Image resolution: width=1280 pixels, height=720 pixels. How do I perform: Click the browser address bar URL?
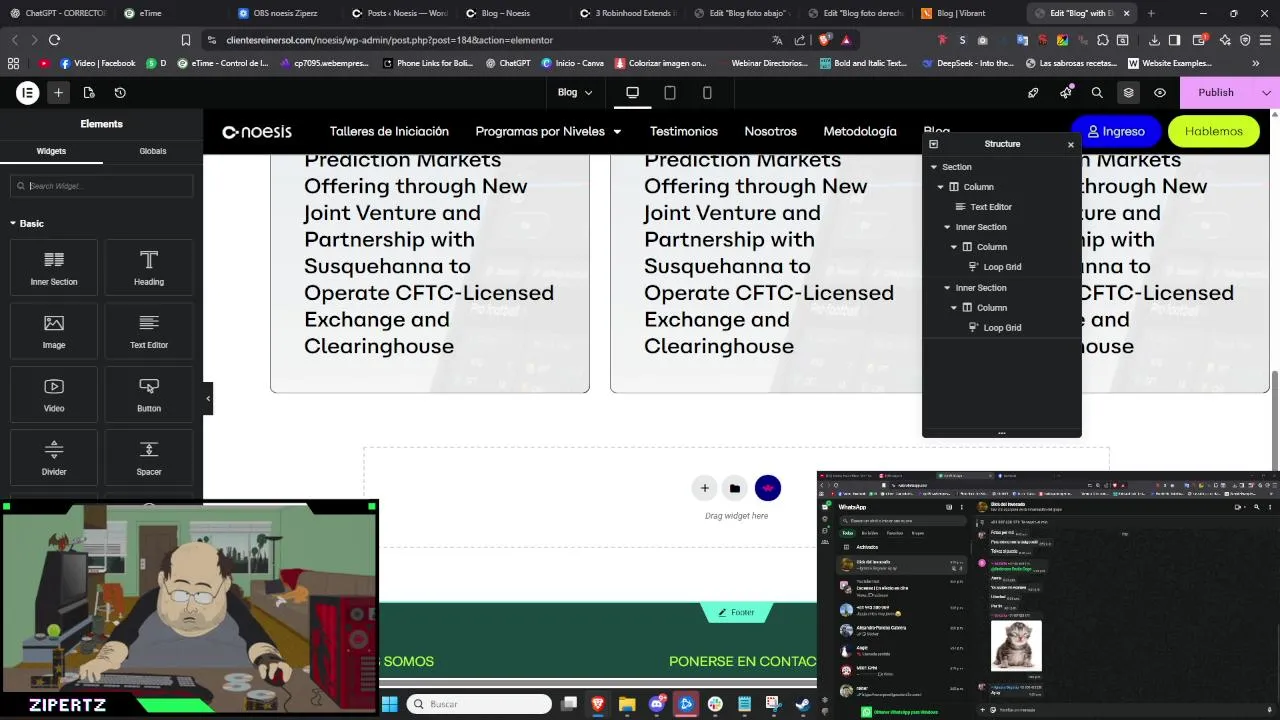389,40
